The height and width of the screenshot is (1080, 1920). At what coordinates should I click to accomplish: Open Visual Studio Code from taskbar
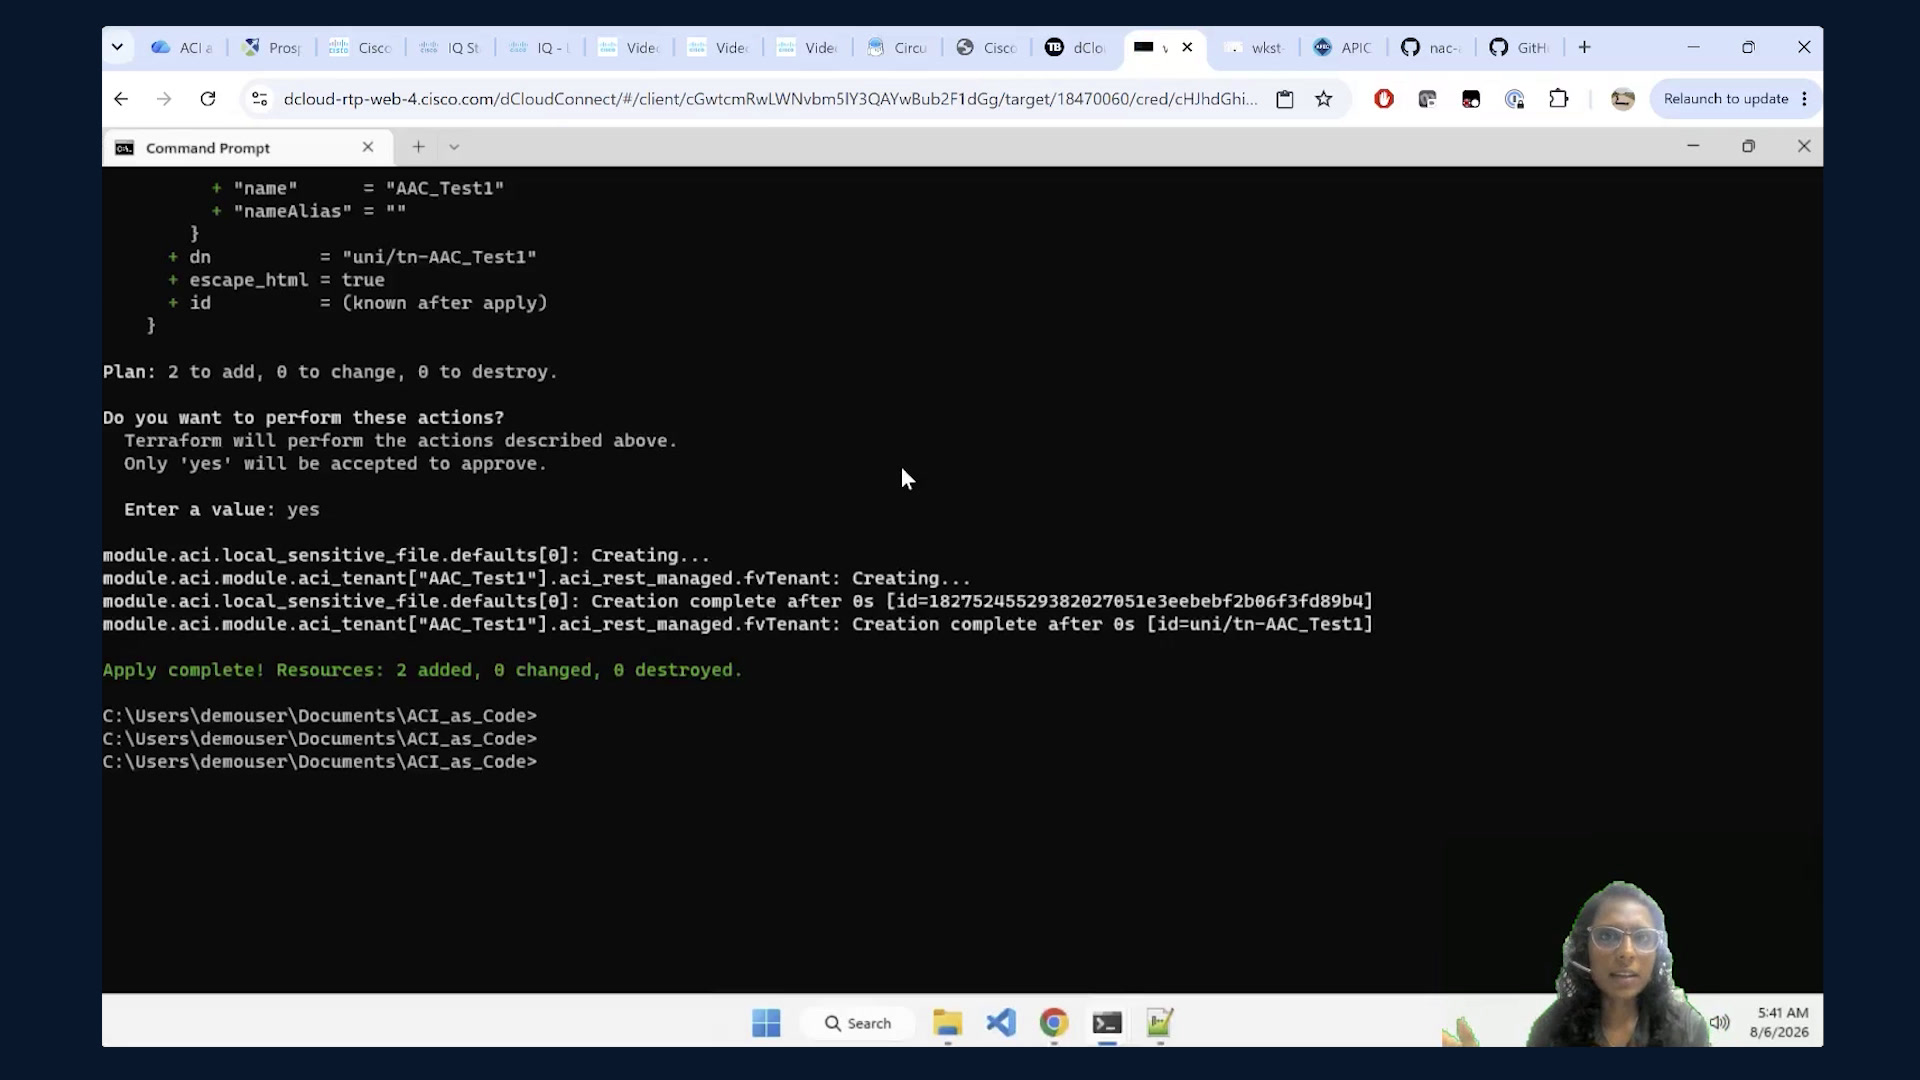pyautogui.click(x=1001, y=1023)
